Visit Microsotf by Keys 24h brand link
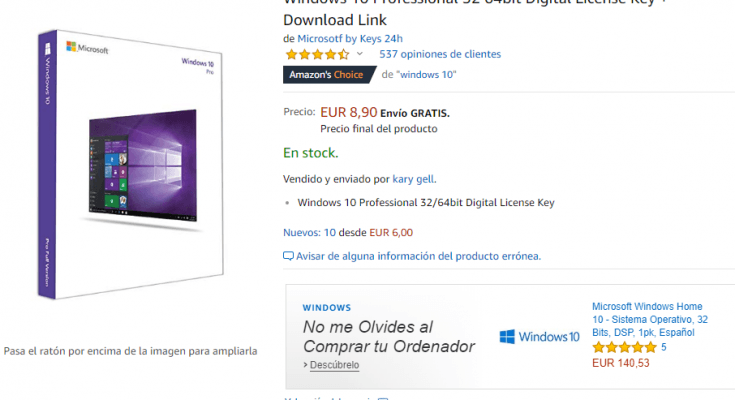 [350, 38]
